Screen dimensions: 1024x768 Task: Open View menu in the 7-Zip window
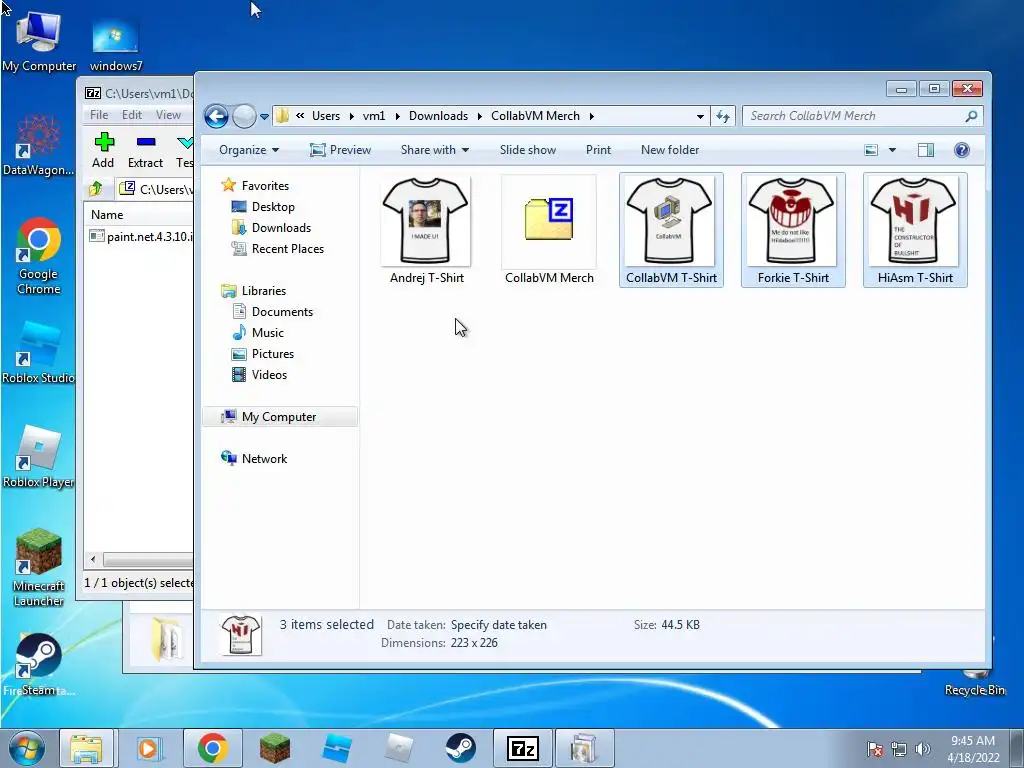click(x=168, y=115)
